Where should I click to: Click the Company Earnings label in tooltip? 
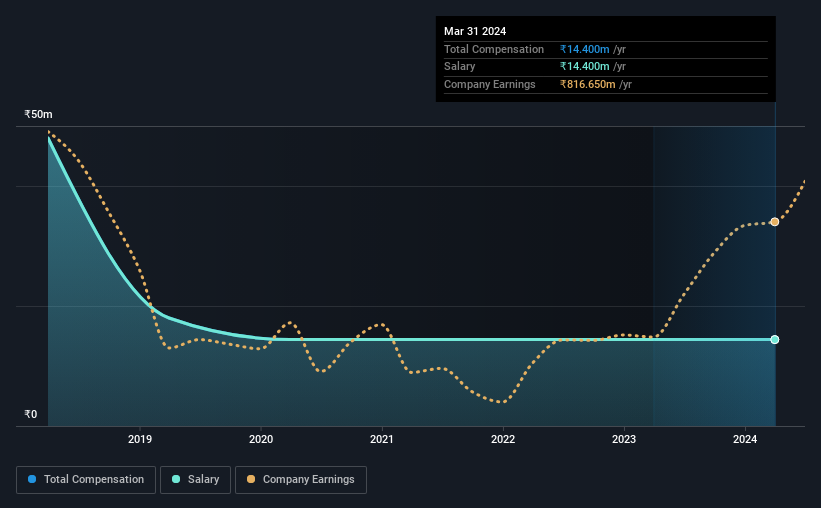[490, 84]
